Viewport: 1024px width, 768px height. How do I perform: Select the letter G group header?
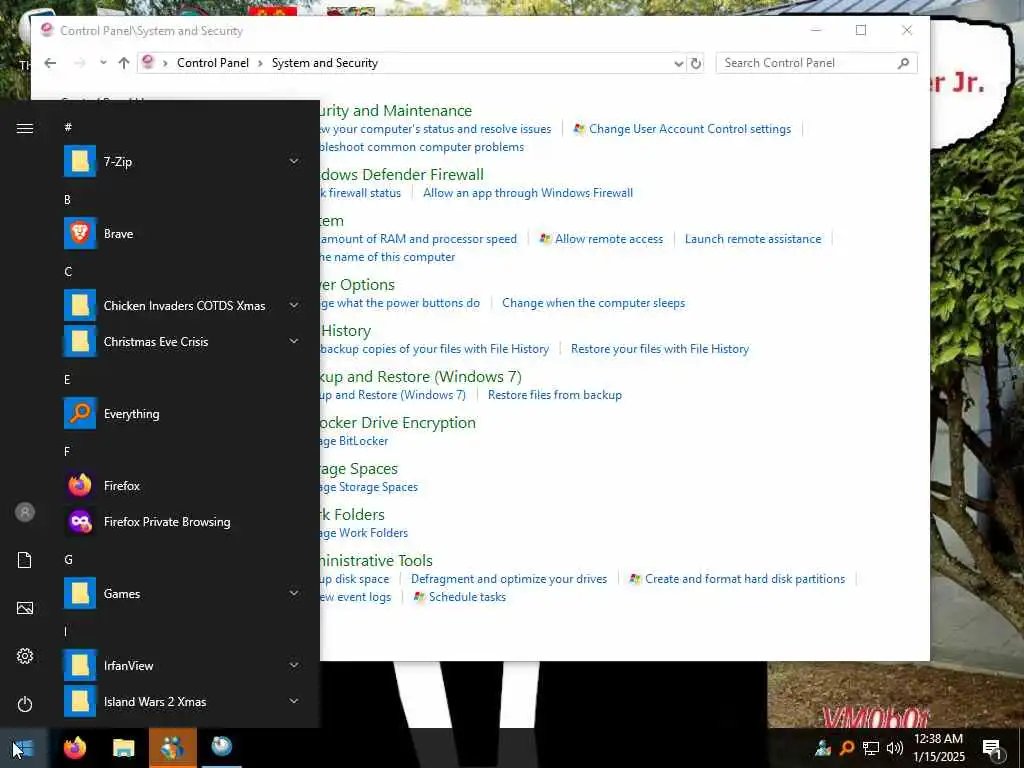(x=68, y=560)
